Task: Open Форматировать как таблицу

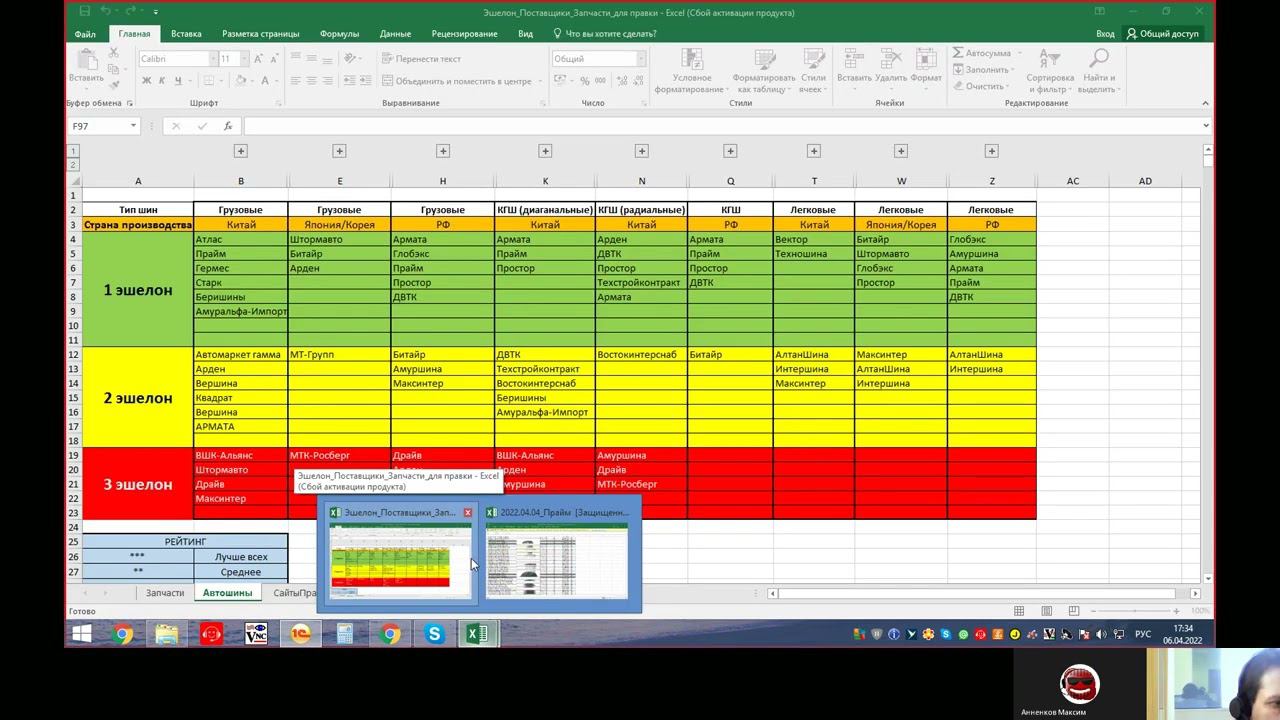Action: point(763,71)
